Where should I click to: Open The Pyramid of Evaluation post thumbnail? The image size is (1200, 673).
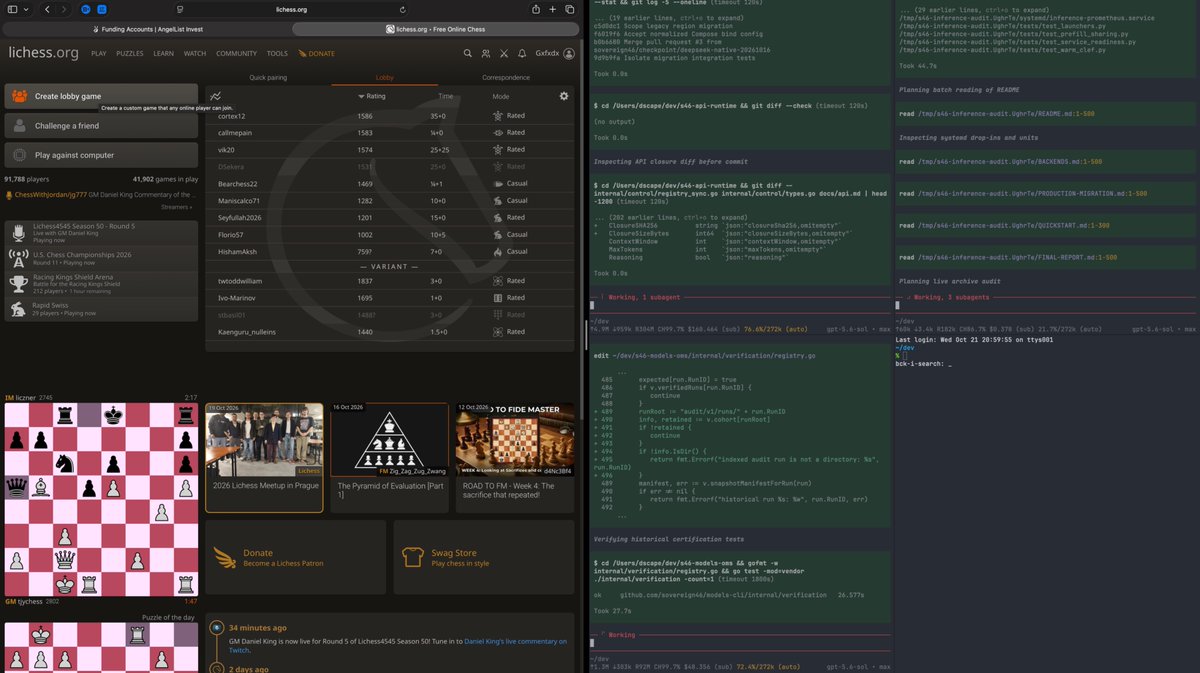click(389, 440)
